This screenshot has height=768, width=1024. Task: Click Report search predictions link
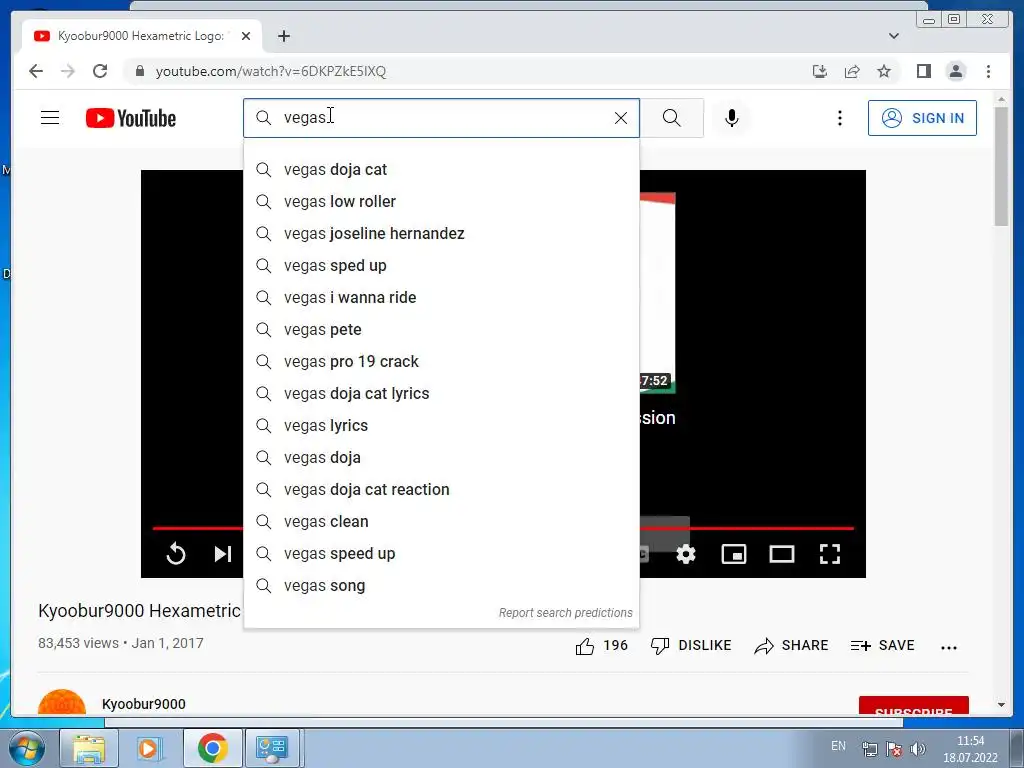click(566, 613)
